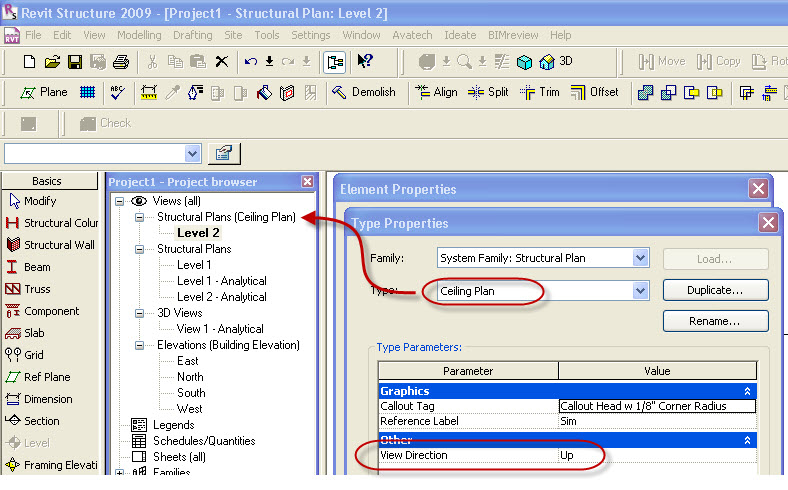Open Schedules/Quantities in project browser
The image size is (788, 490).
(204, 441)
